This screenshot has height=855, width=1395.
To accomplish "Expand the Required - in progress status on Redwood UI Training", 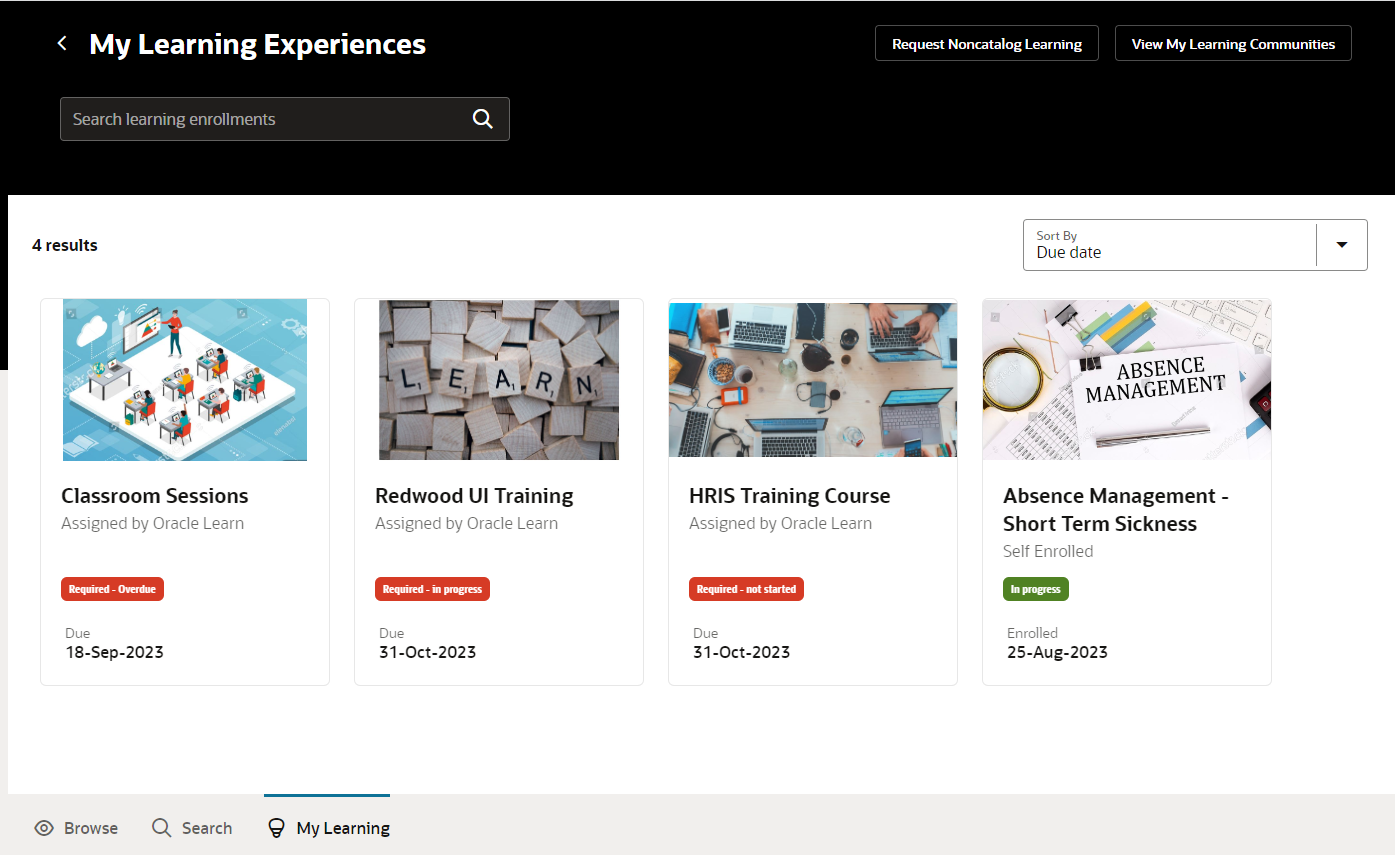I will click(432, 588).
